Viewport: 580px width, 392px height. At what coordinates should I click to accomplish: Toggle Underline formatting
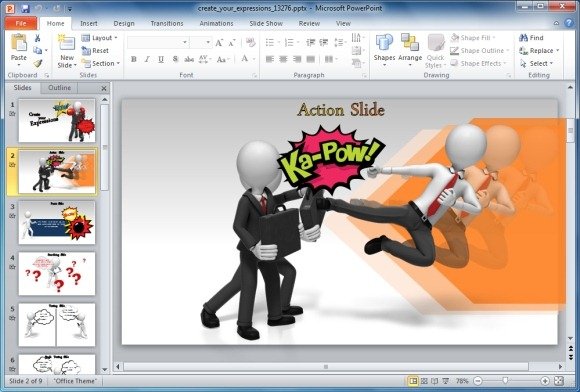[161, 59]
